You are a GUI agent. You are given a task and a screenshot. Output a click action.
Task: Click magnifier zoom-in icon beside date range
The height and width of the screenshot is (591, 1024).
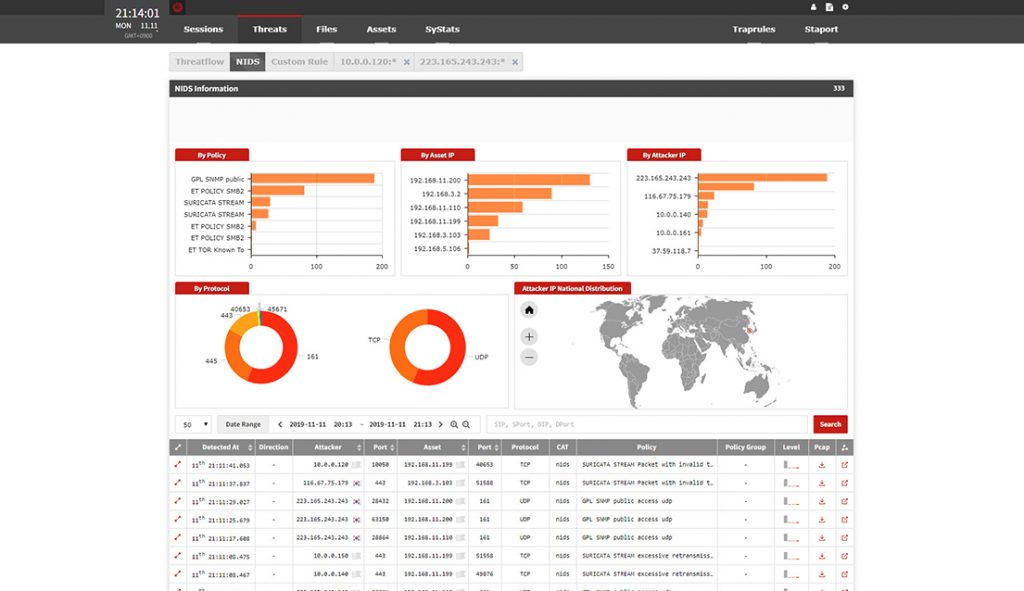454,424
